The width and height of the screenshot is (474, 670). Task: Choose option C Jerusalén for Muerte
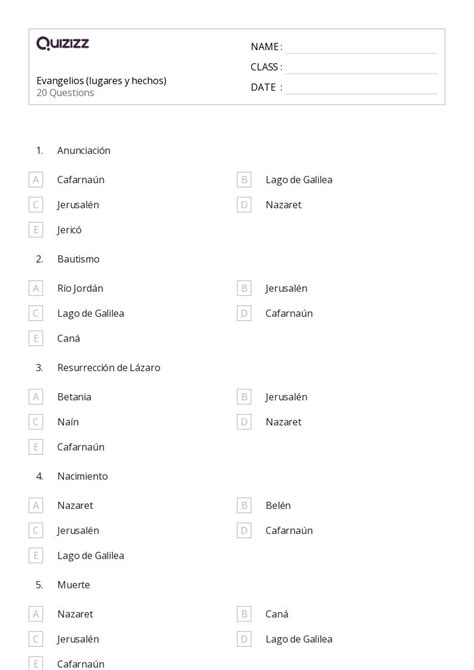(x=36, y=639)
